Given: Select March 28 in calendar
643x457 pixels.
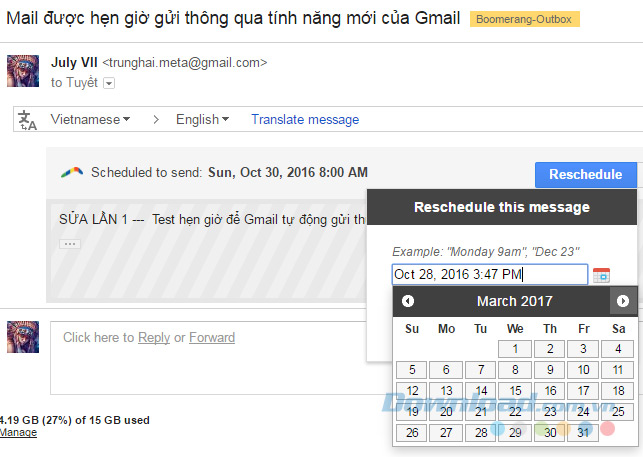Looking at the screenshot, I should coord(481,433).
